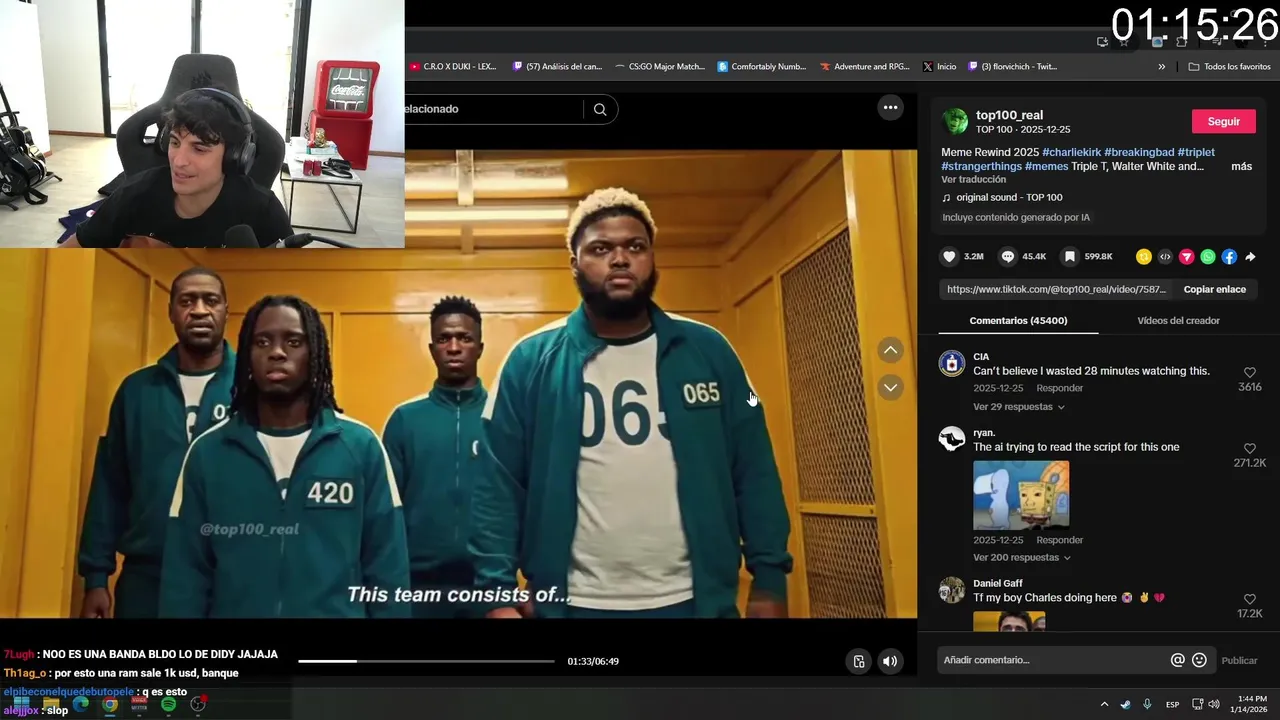Open Spotify from the taskbar
The image size is (1280, 720).
pos(168,704)
